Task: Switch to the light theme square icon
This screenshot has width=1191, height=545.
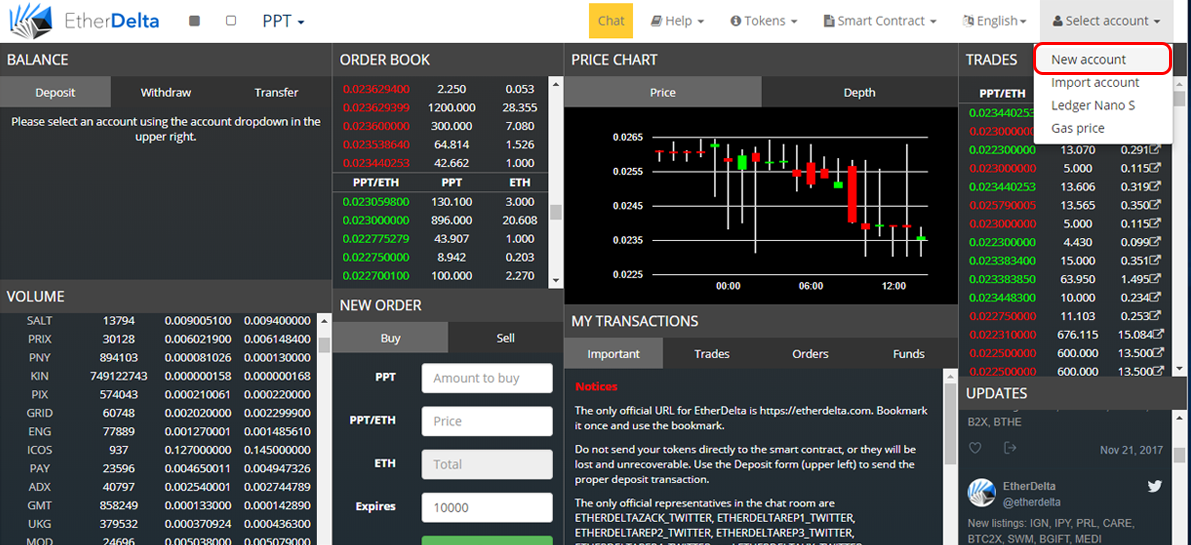Action: pyautogui.click(x=231, y=21)
